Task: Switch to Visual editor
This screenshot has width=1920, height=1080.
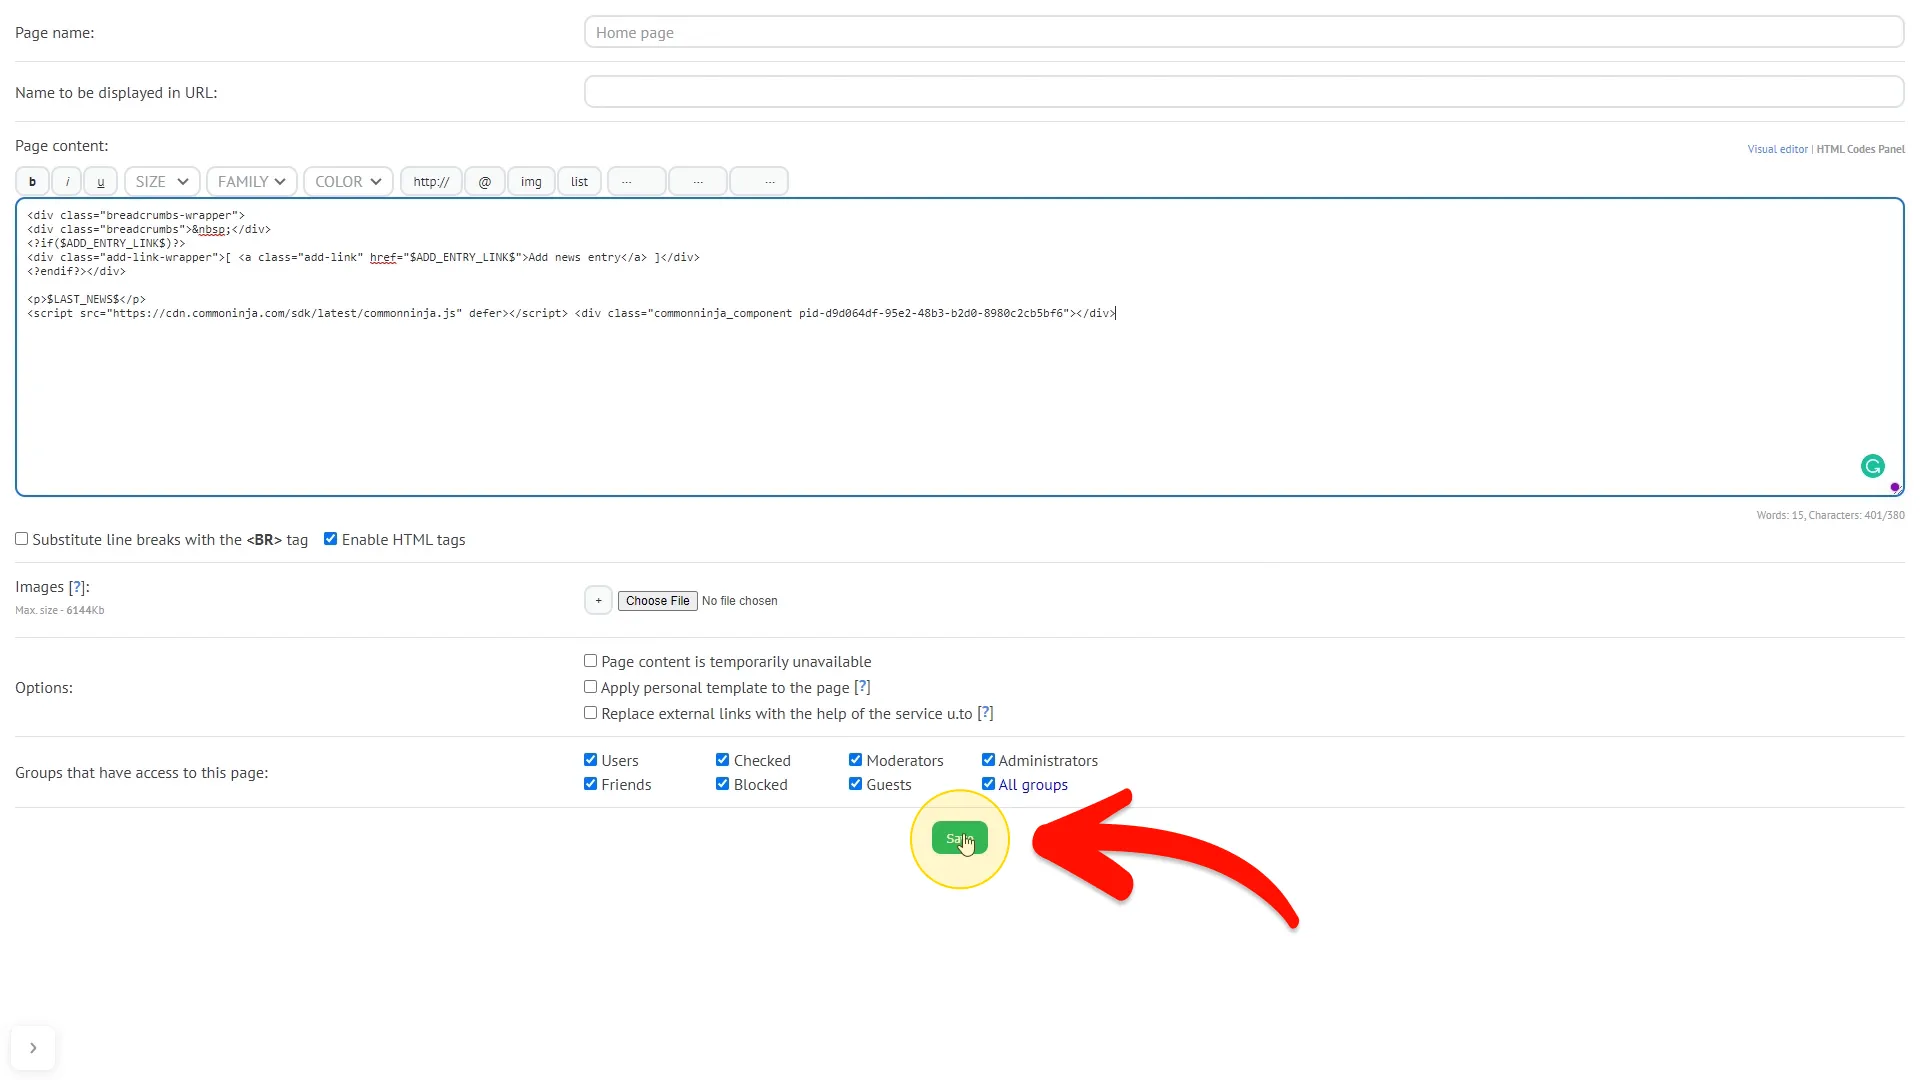Action: (x=1777, y=149)
